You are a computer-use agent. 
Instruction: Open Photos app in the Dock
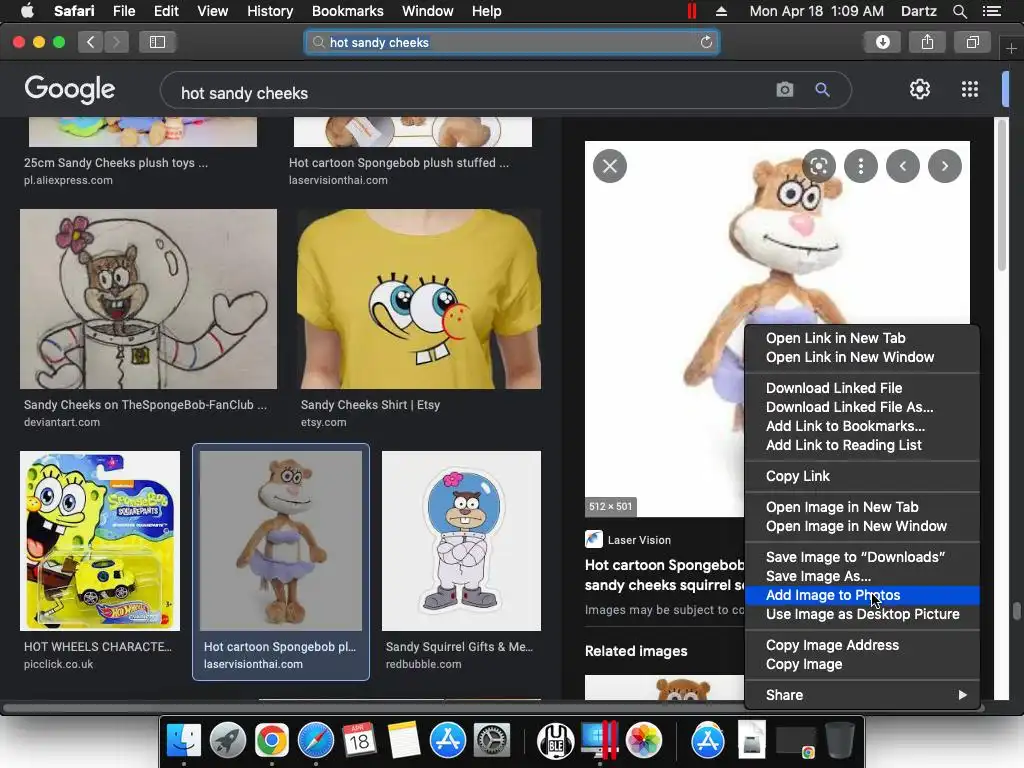click(643, 740)
